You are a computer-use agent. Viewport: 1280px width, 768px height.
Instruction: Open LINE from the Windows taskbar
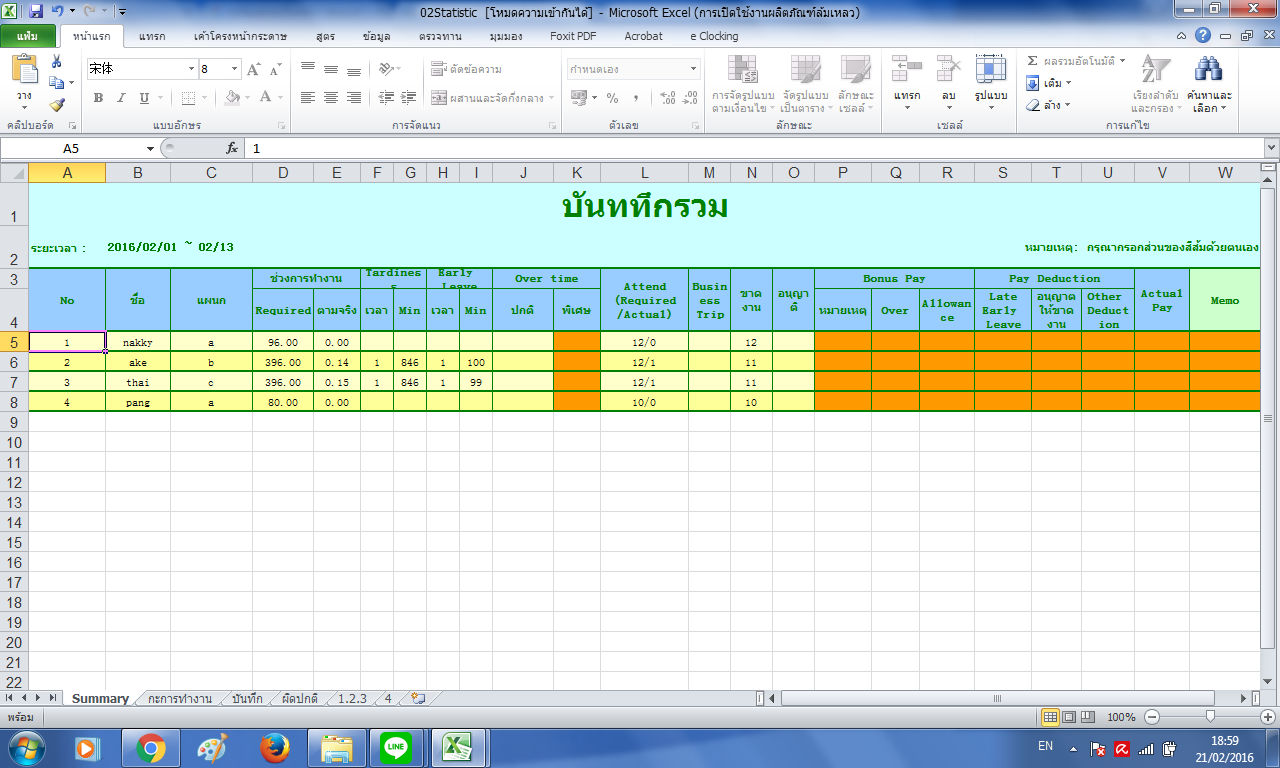tap(397, 747)
